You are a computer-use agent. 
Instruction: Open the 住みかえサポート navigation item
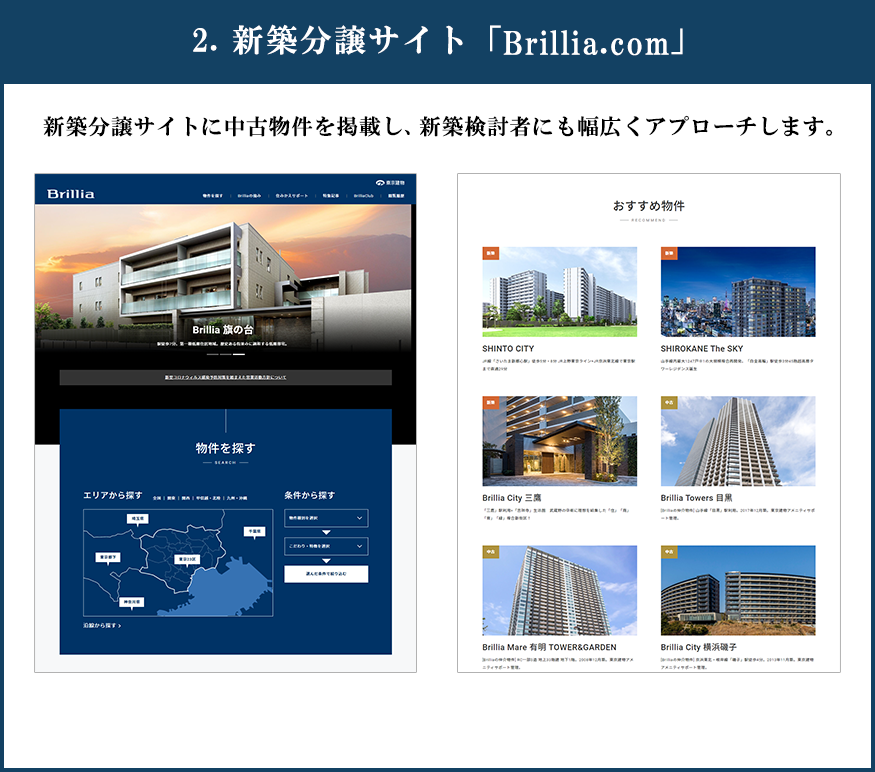pyautogui.click(x=291, y=196)
